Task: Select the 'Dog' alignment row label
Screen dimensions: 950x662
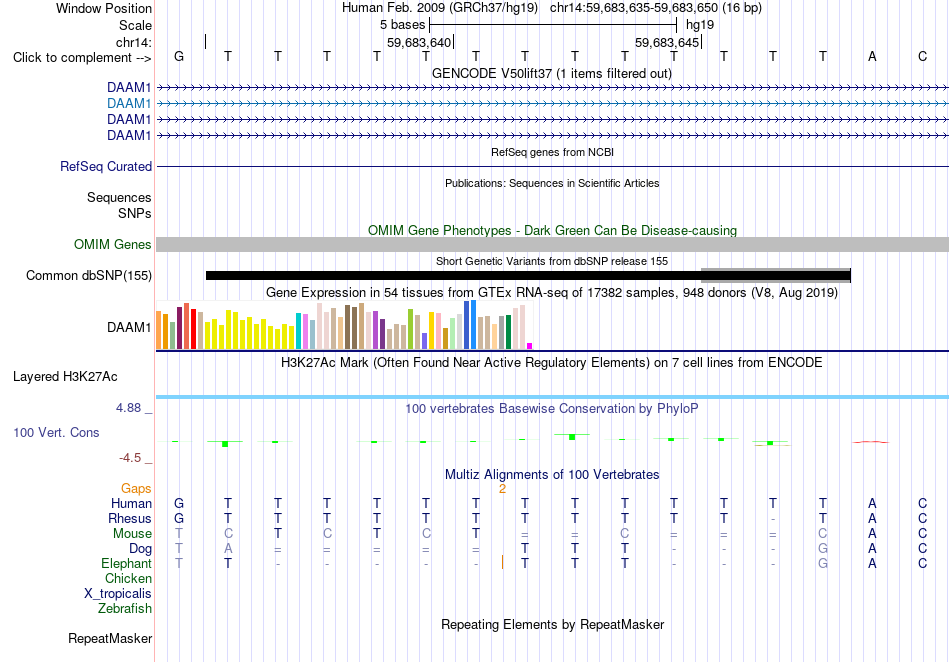Action: (x=140, y=549)
